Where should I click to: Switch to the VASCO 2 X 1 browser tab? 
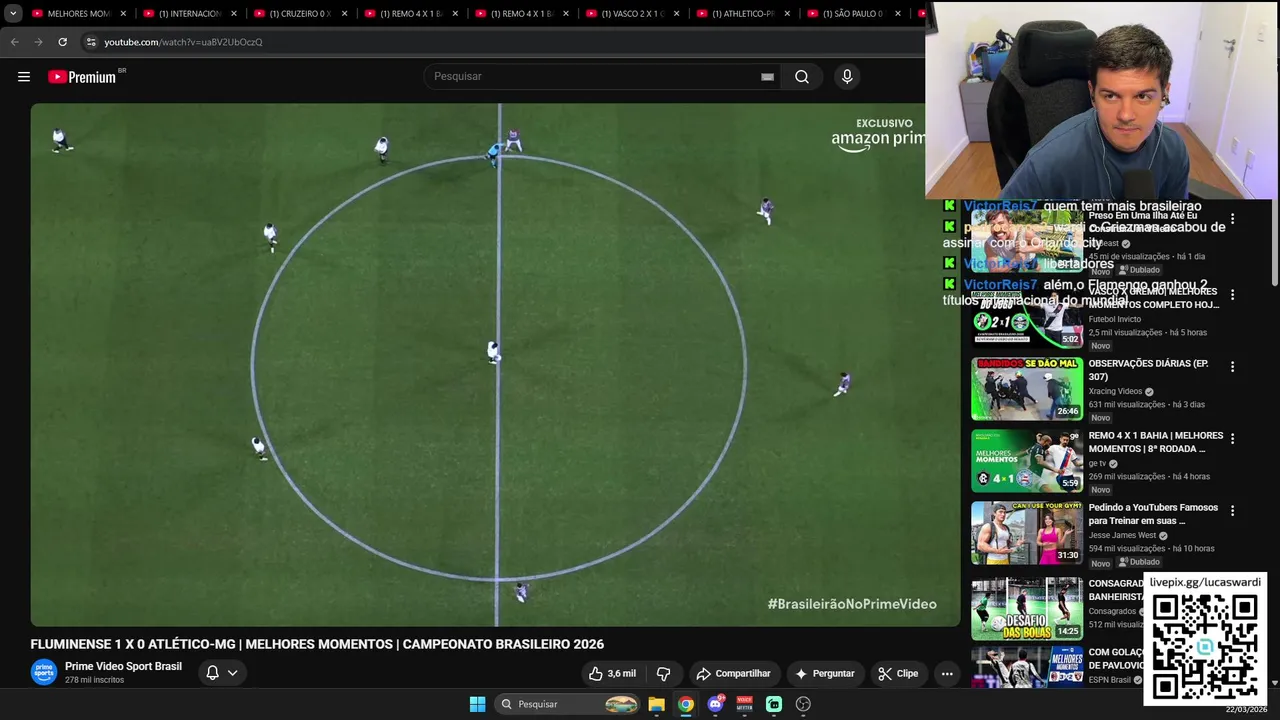(632, 14)
